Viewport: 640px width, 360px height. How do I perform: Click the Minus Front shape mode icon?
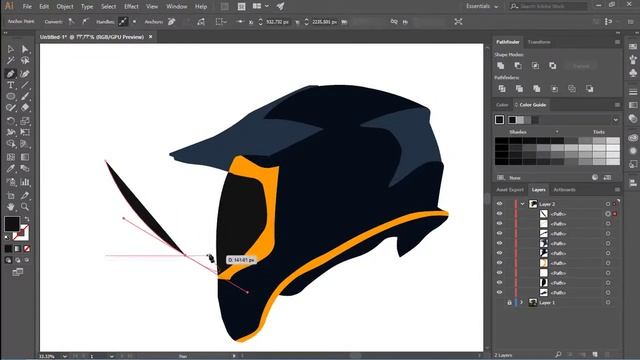point(518,66)
